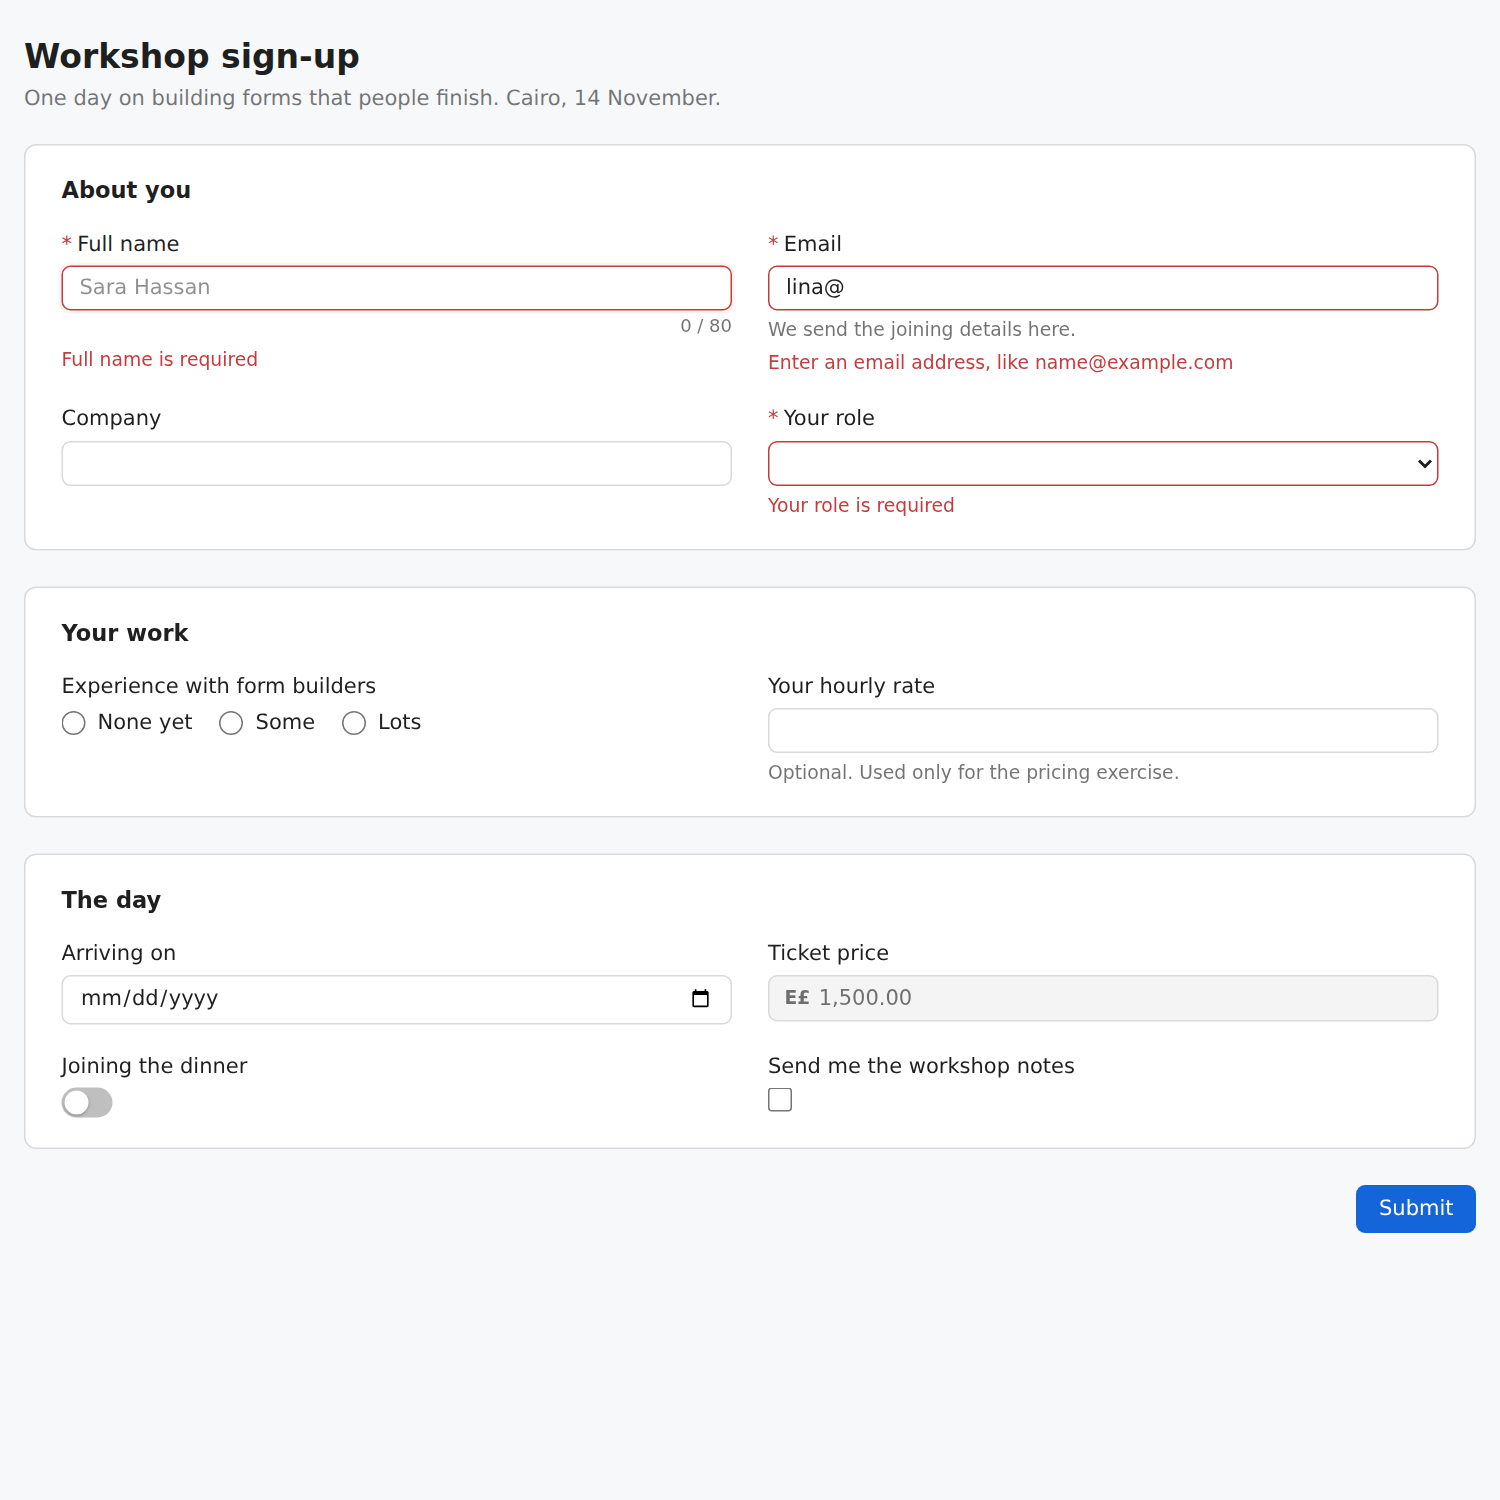Click the Company text field

[x=397, y=464]
